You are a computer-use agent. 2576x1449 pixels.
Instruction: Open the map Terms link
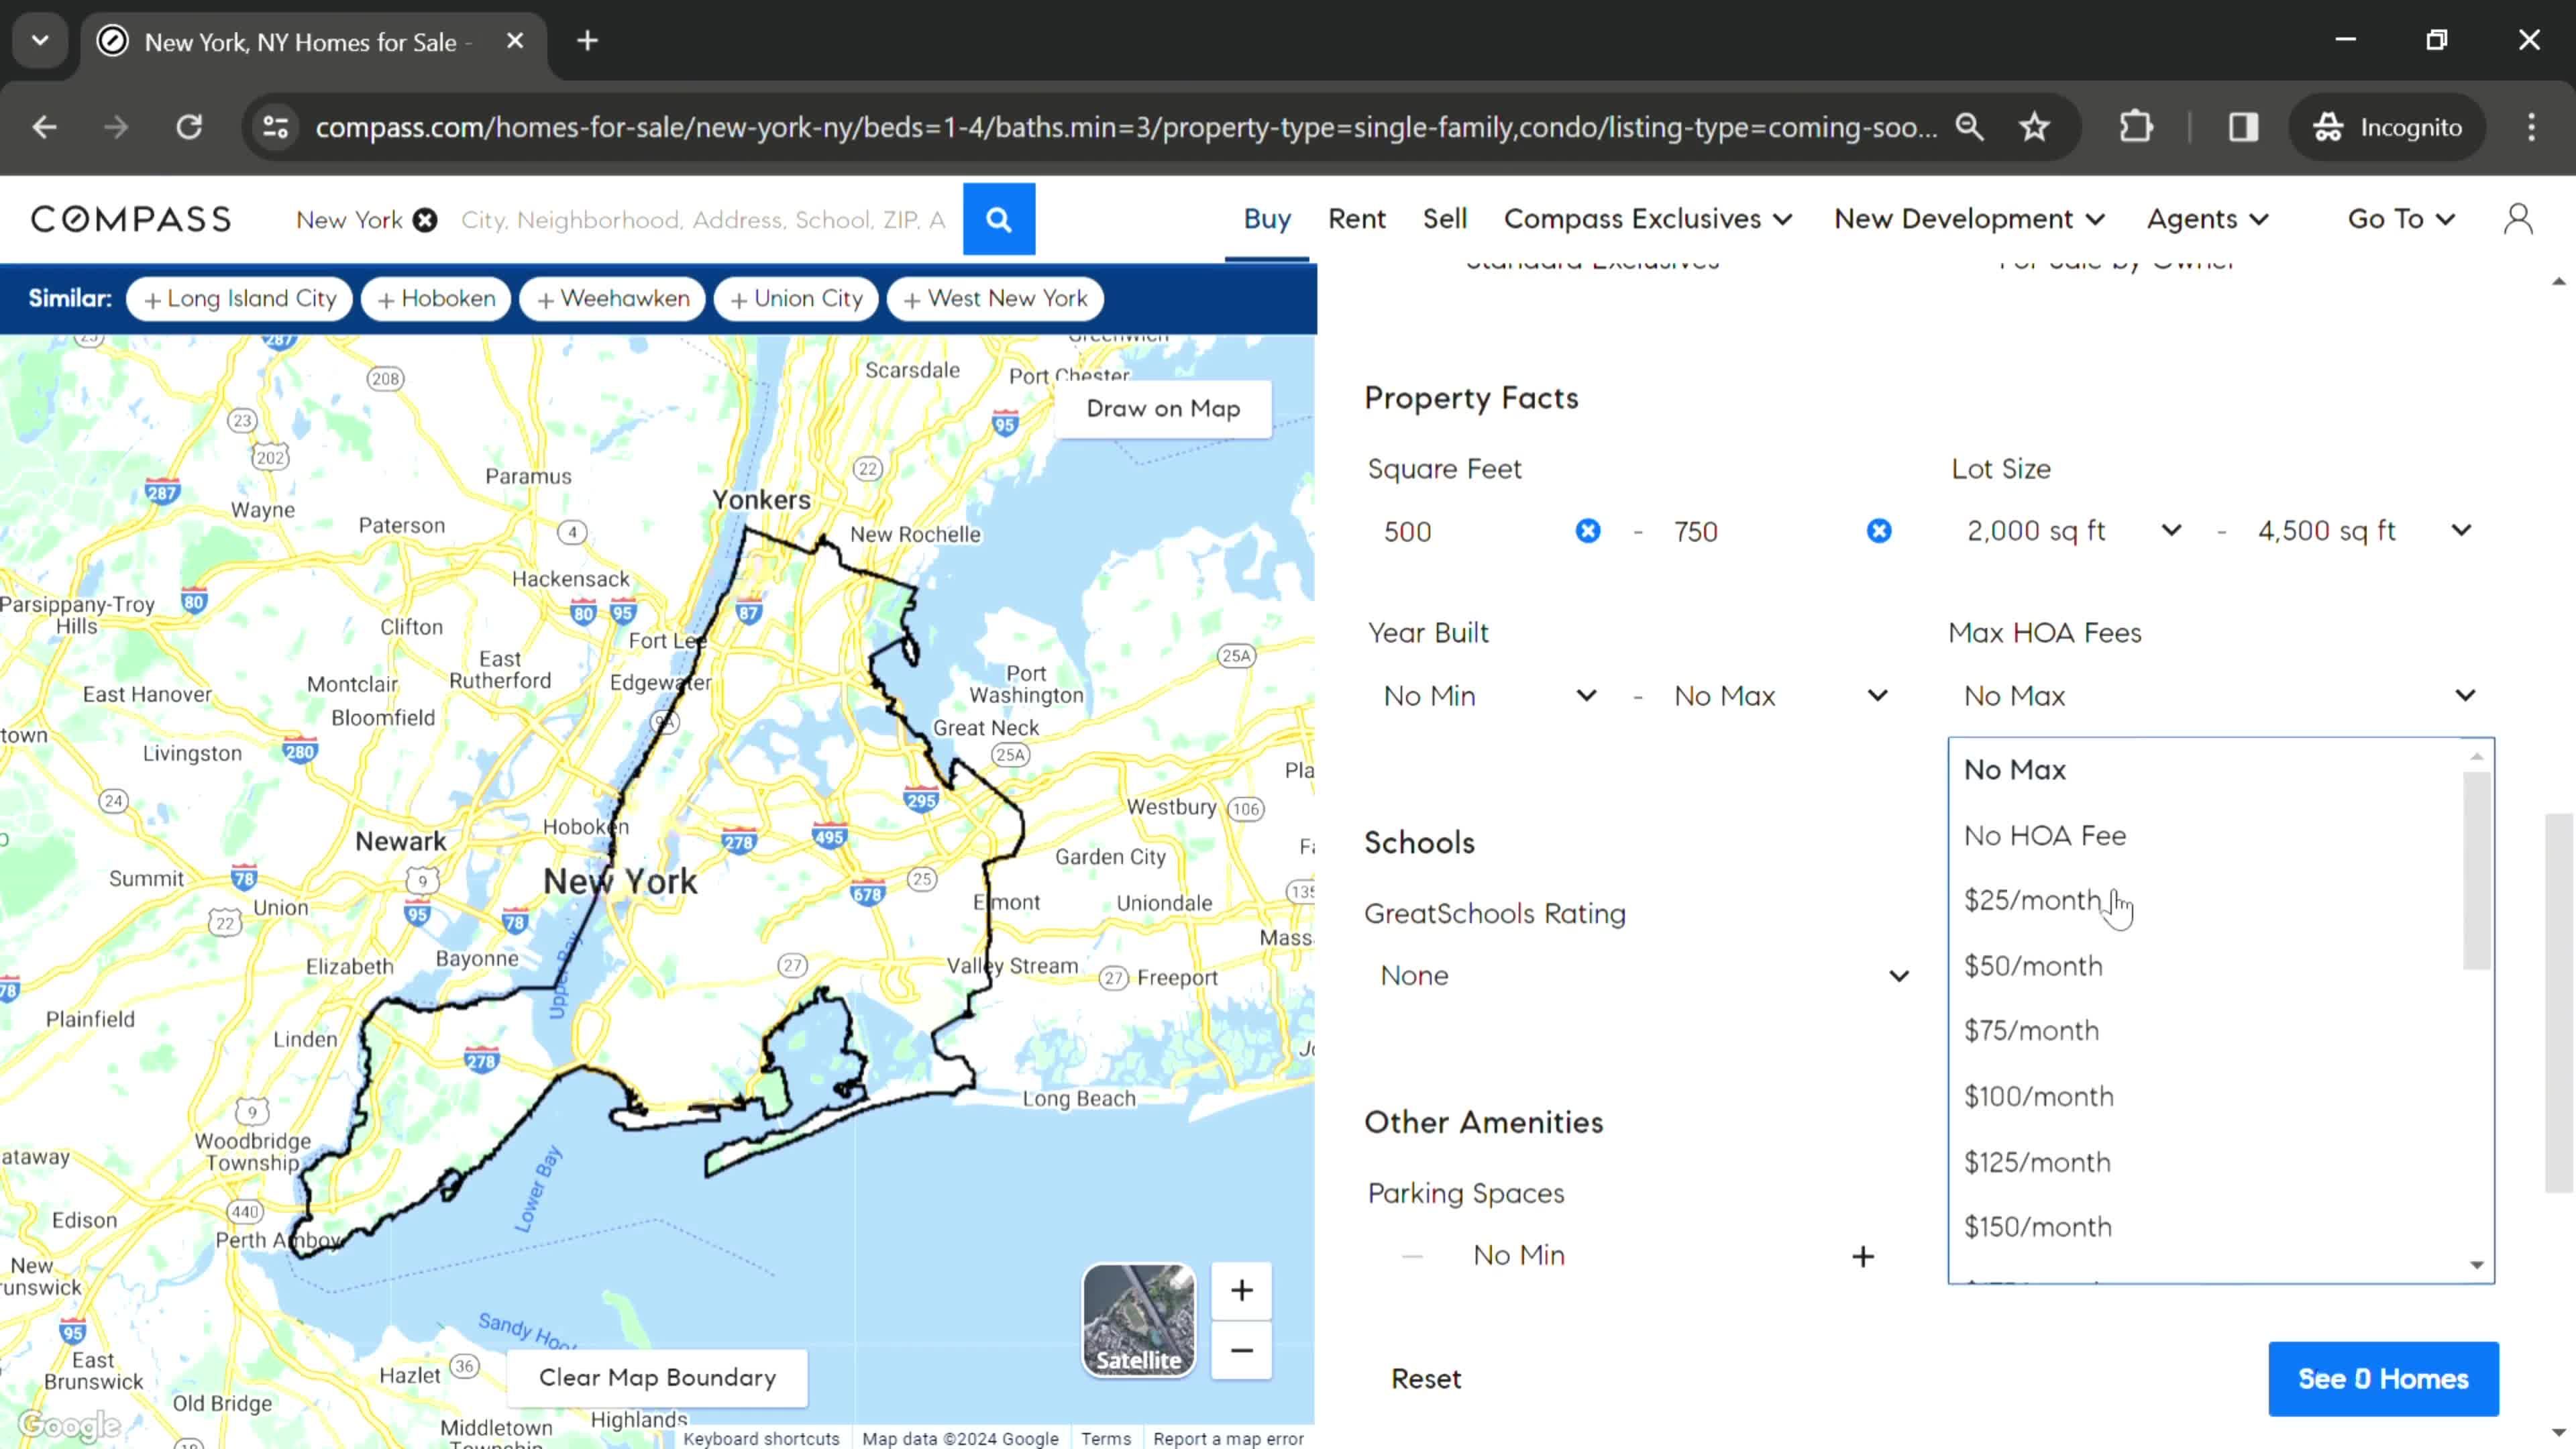[1105, 1438]
